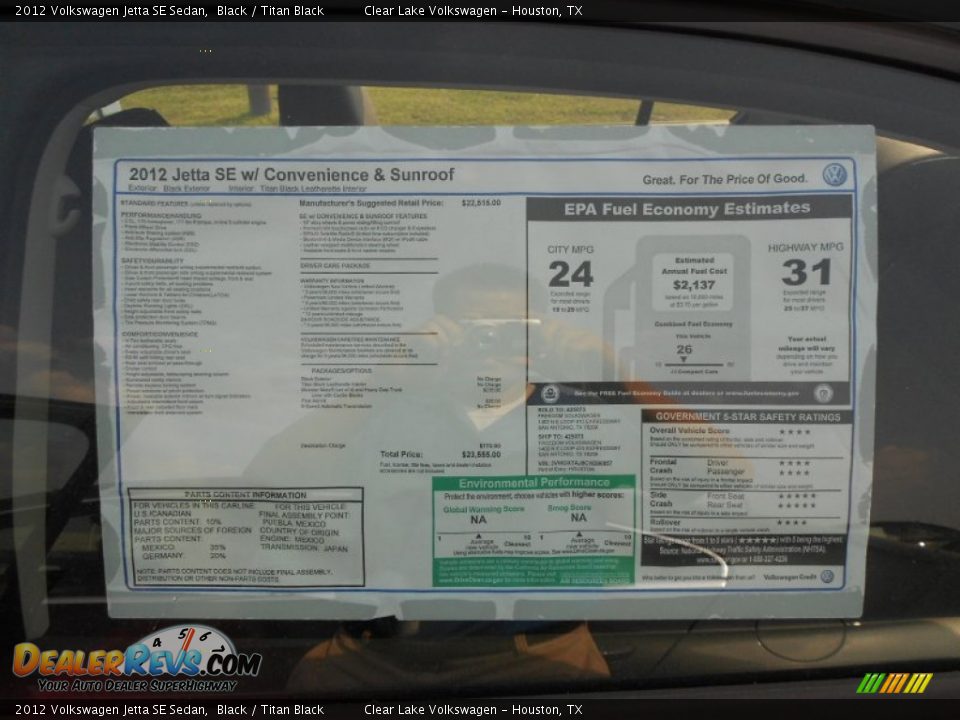
Task: Click the 'COMFORT/CONVENIENCE' section heading
Action: click(159, 334)
